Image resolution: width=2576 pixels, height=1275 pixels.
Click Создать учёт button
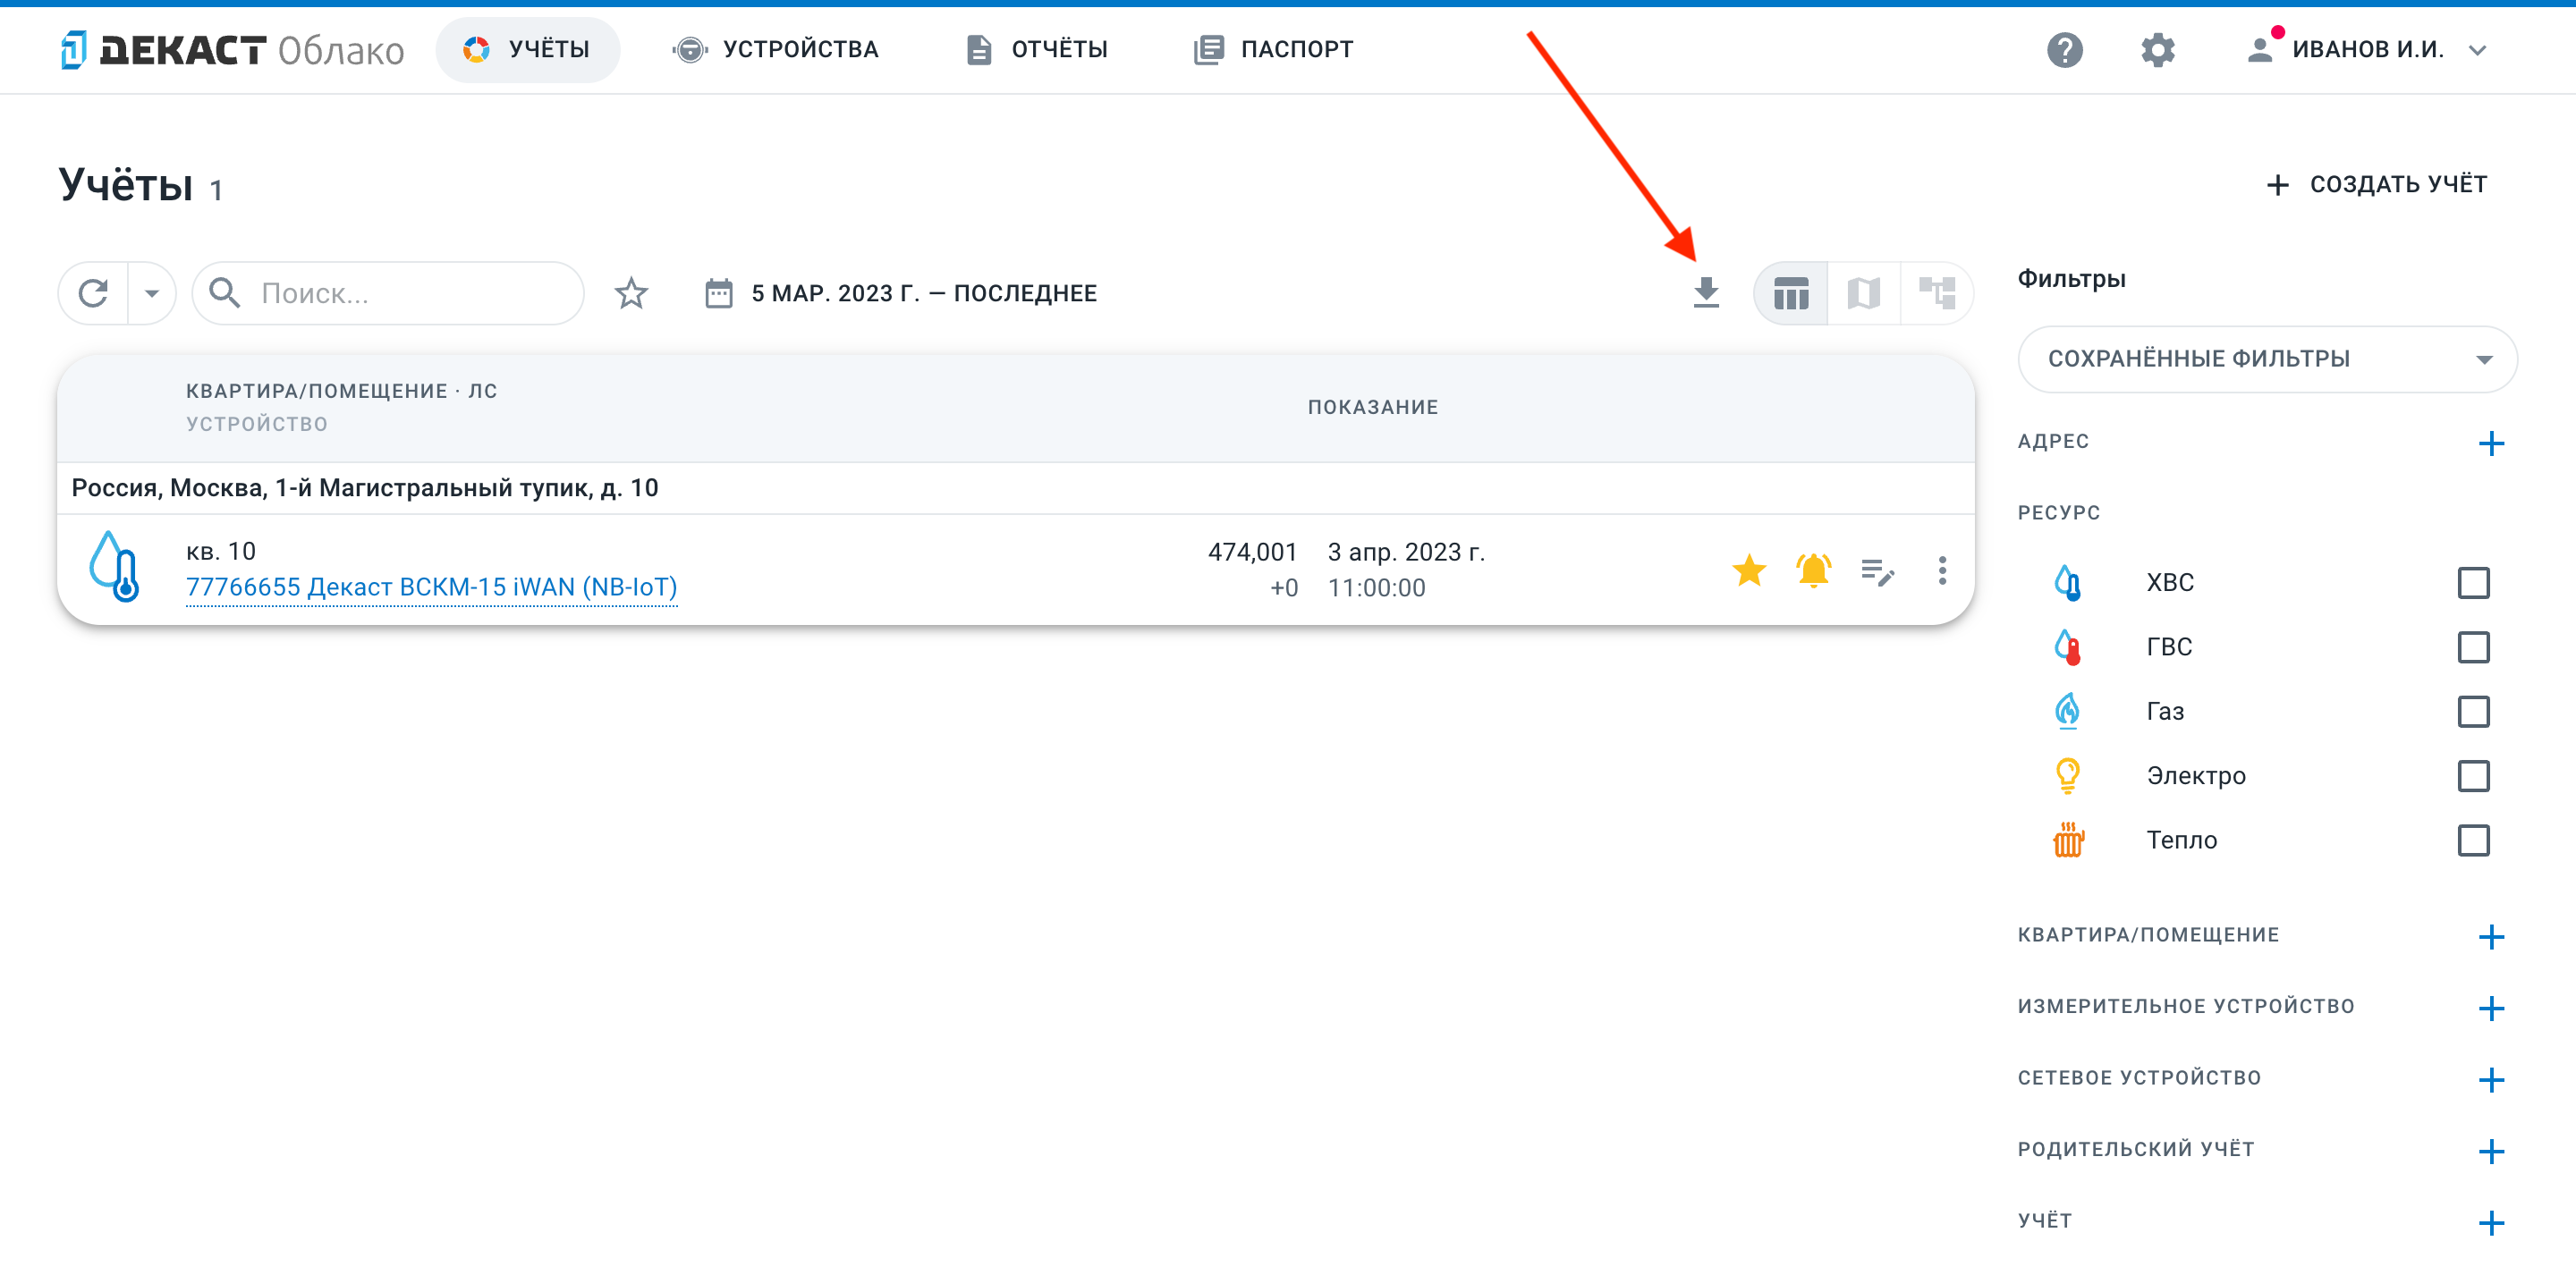point(2376,184)
